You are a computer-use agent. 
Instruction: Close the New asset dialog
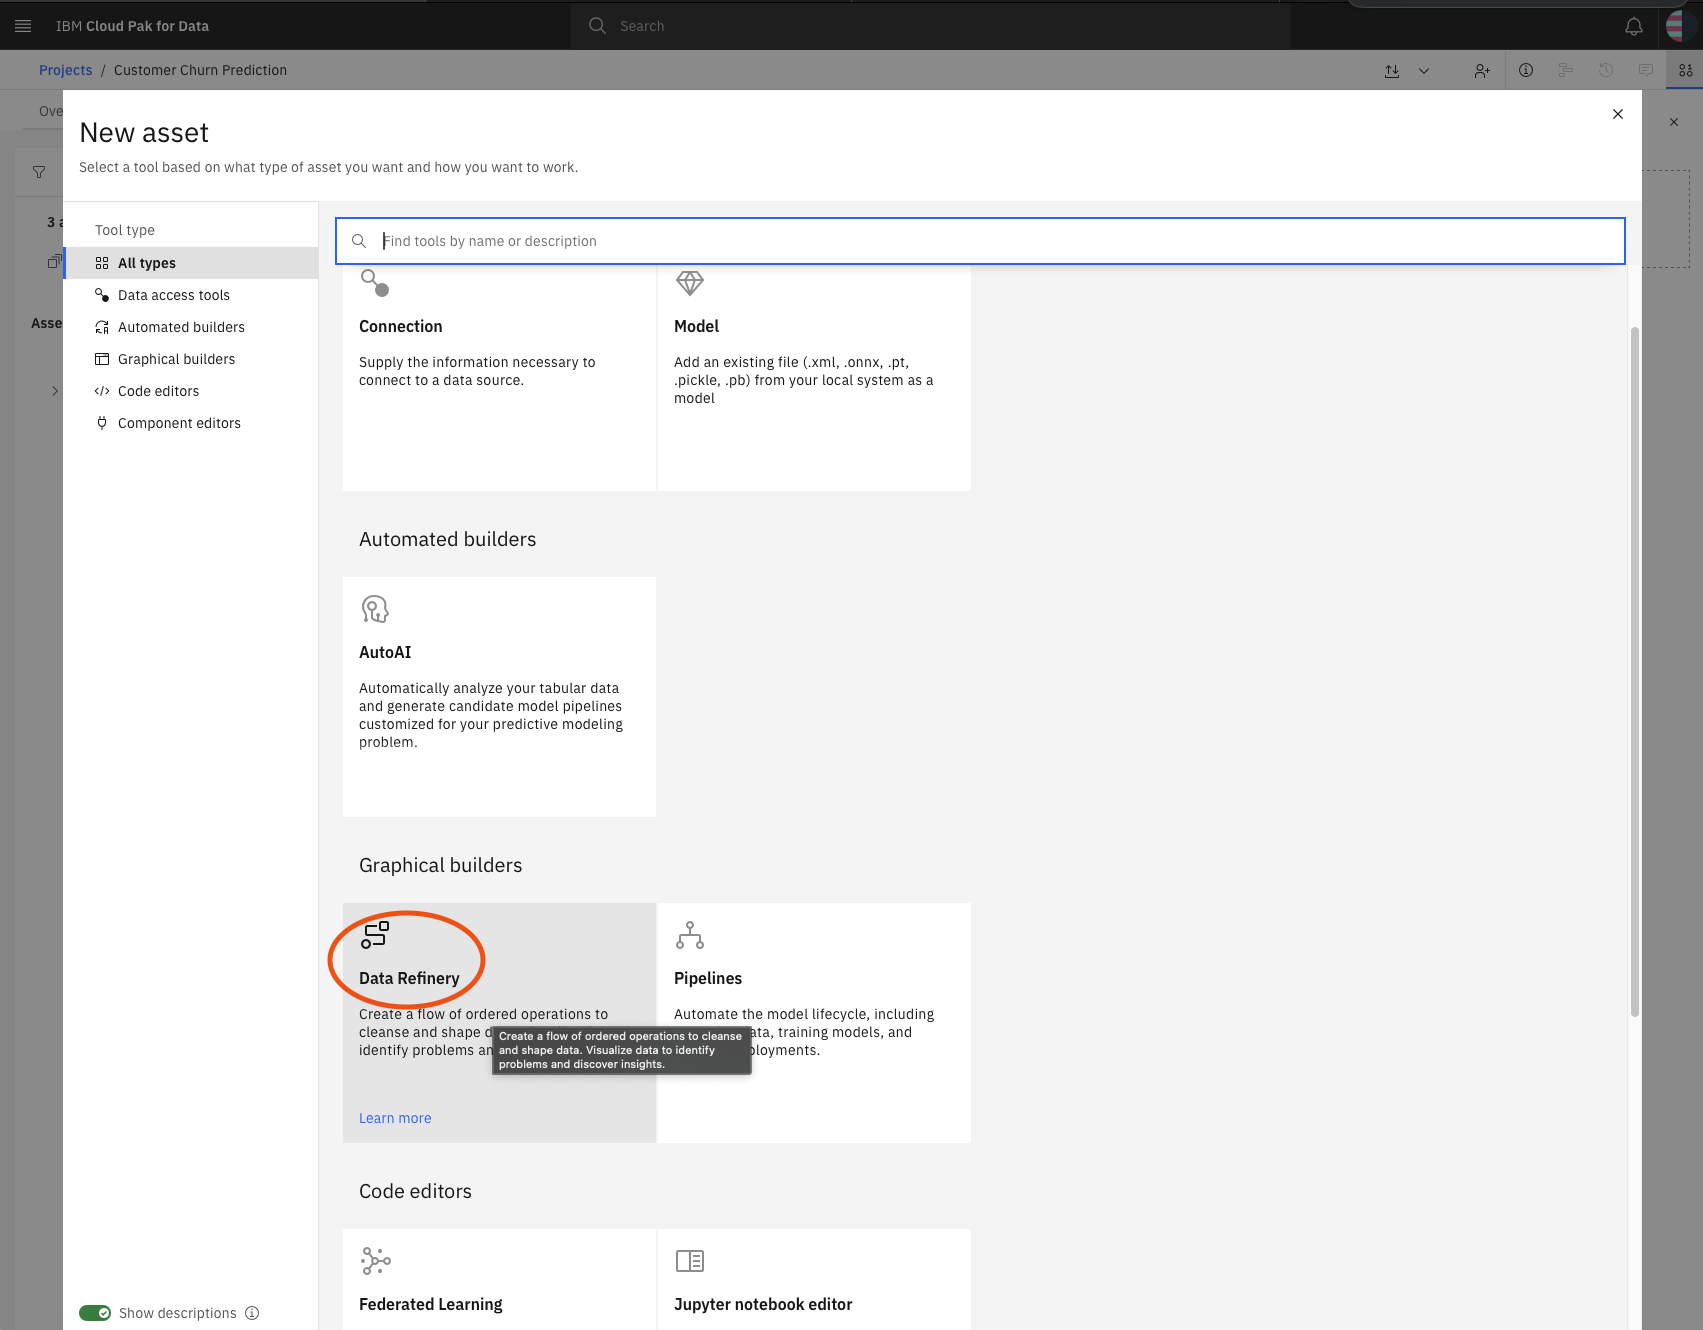click(x=1618, y=114)
